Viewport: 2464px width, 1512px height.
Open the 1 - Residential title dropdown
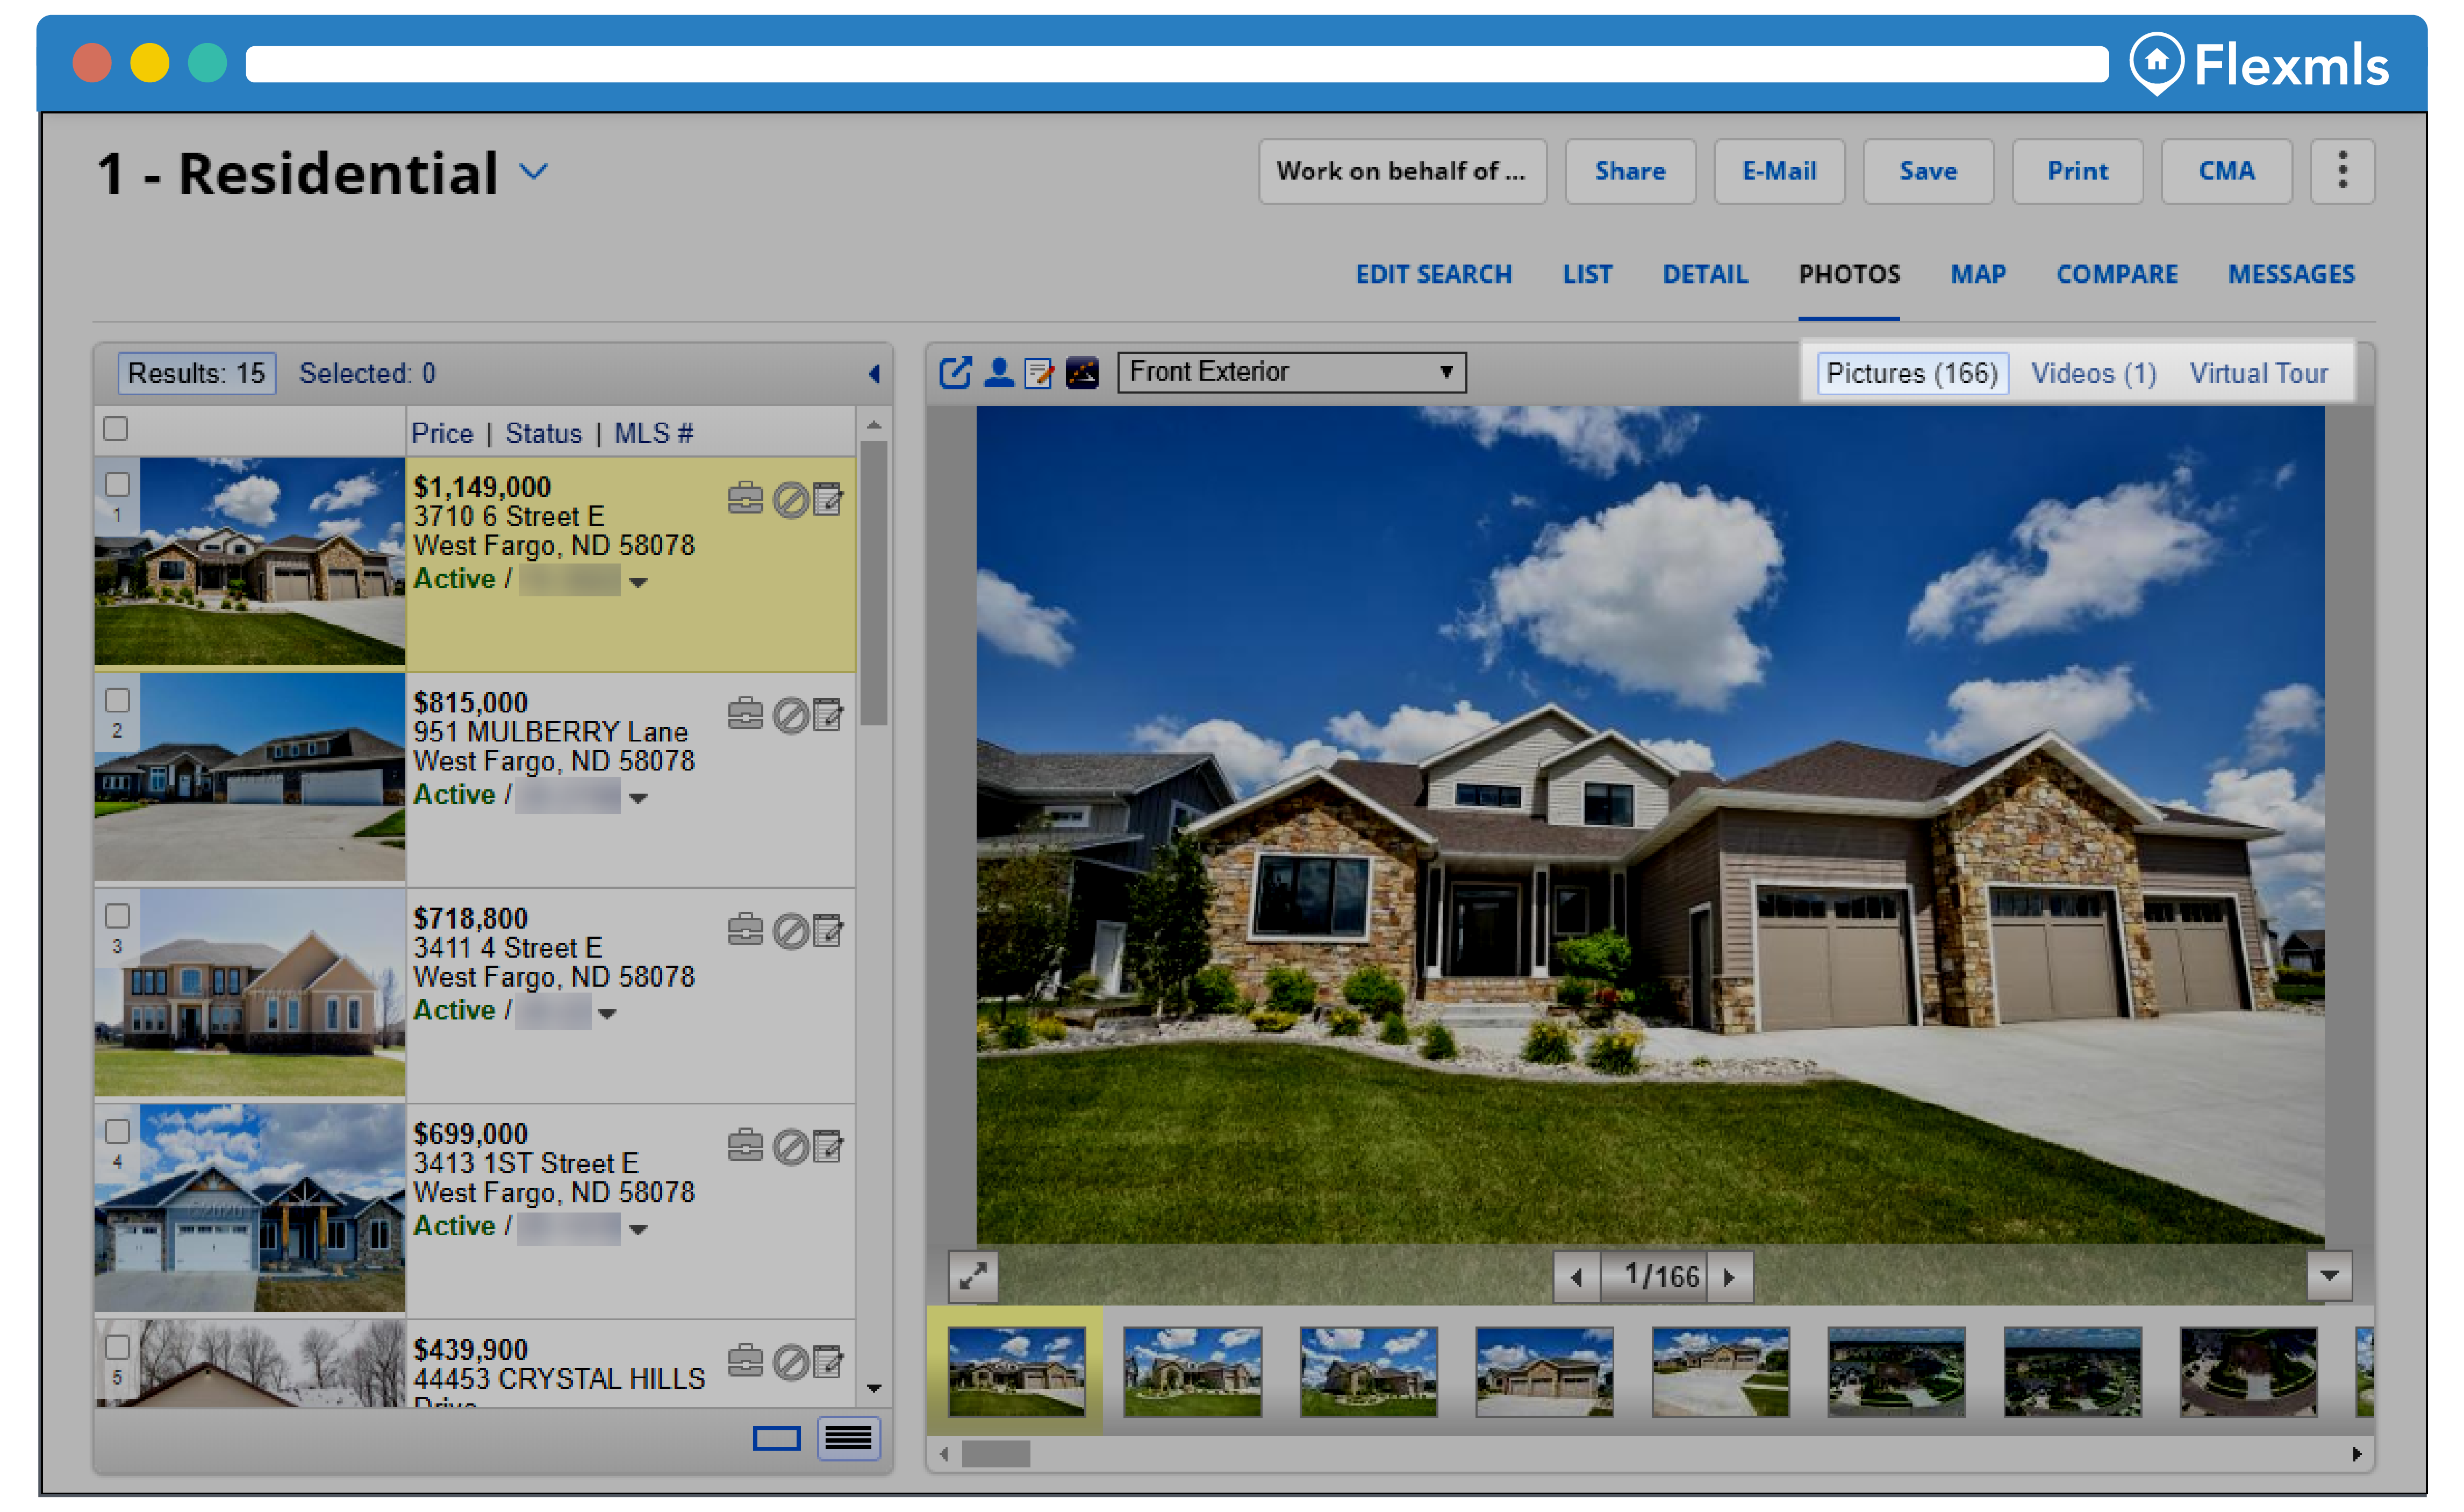click(534, 172)
